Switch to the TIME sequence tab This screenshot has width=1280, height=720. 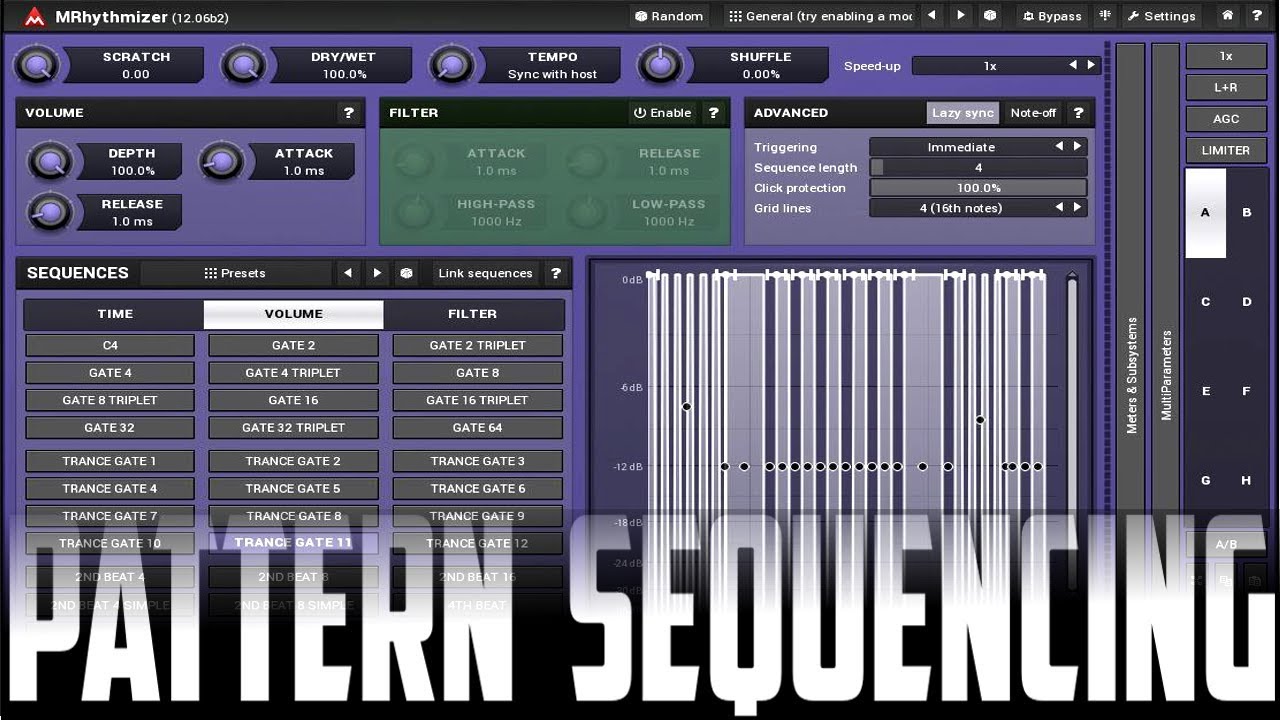pyautogui.click(x=115, y=314)
